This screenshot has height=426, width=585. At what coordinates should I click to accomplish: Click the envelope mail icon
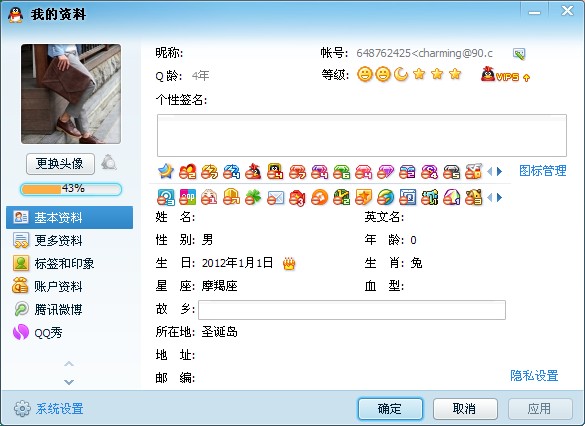pos(275,198)
